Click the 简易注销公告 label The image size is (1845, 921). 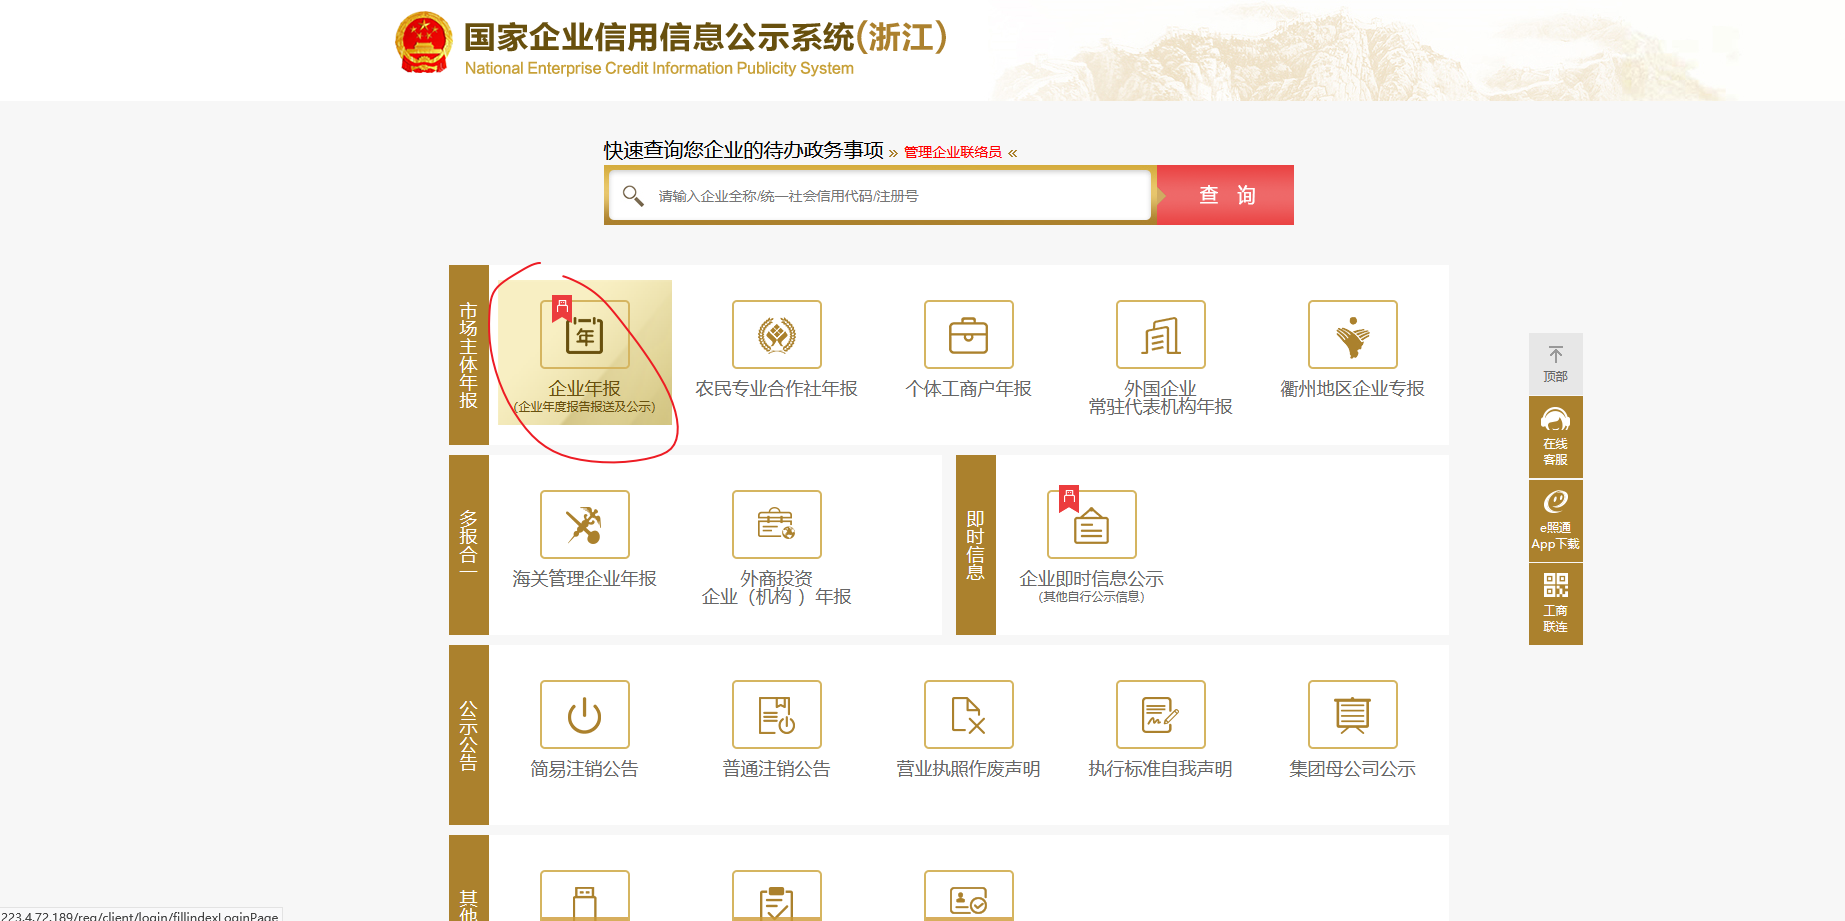pyautogui.click(x=585, y=768)
